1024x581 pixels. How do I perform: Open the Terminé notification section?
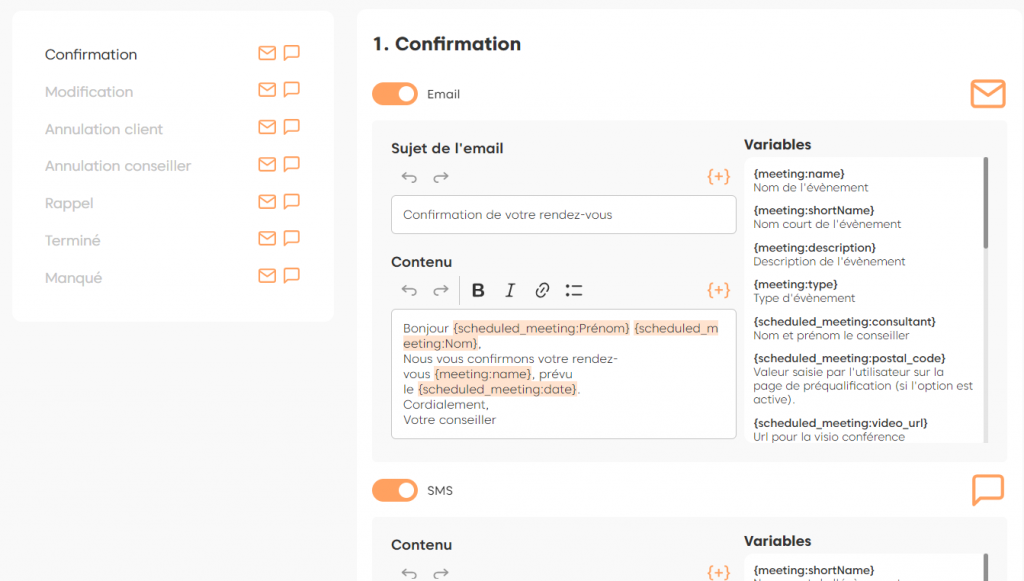73,241
